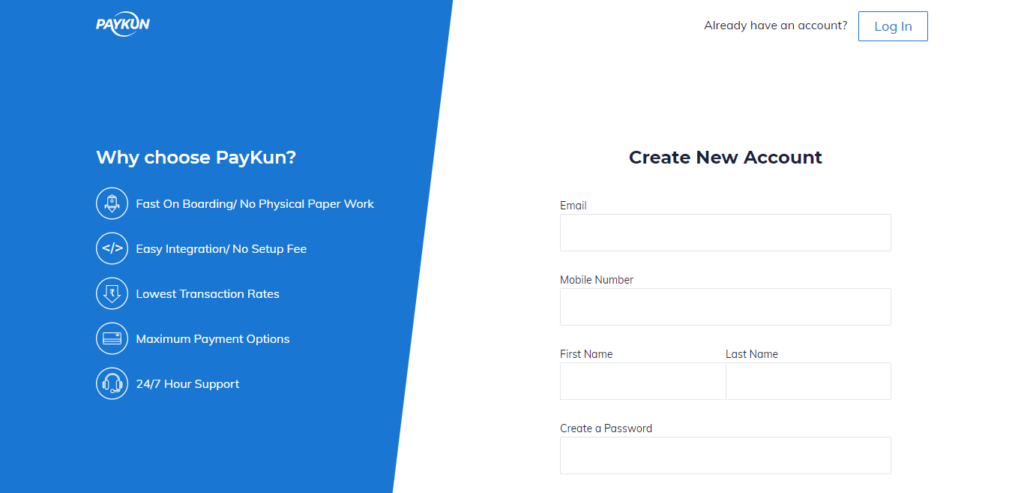
Task: Click '24/7 Hour Support' text
Action: (187, 384)
